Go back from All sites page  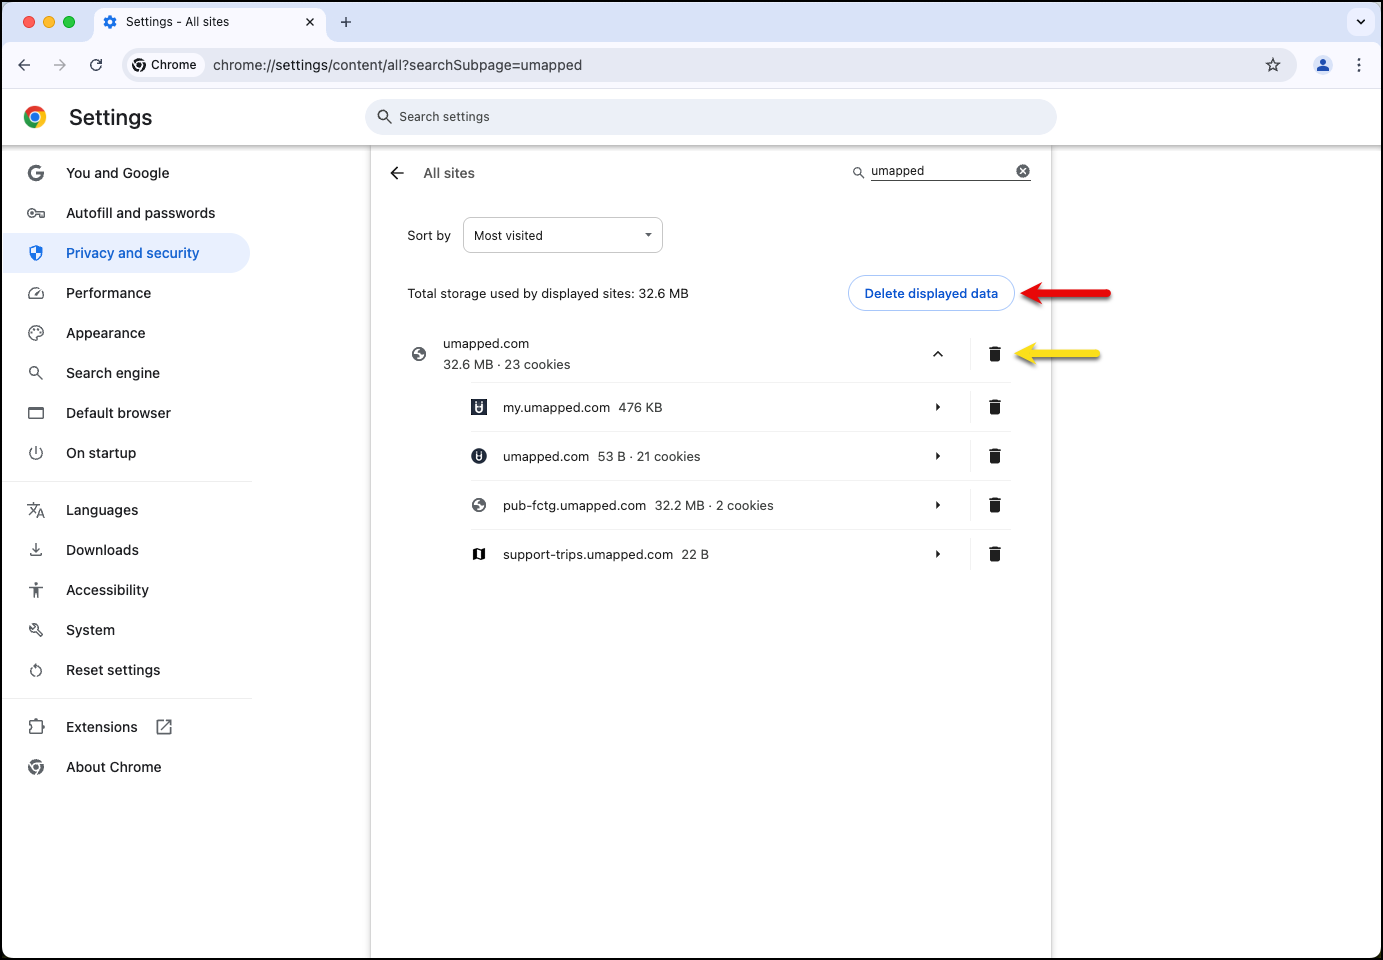397,173
